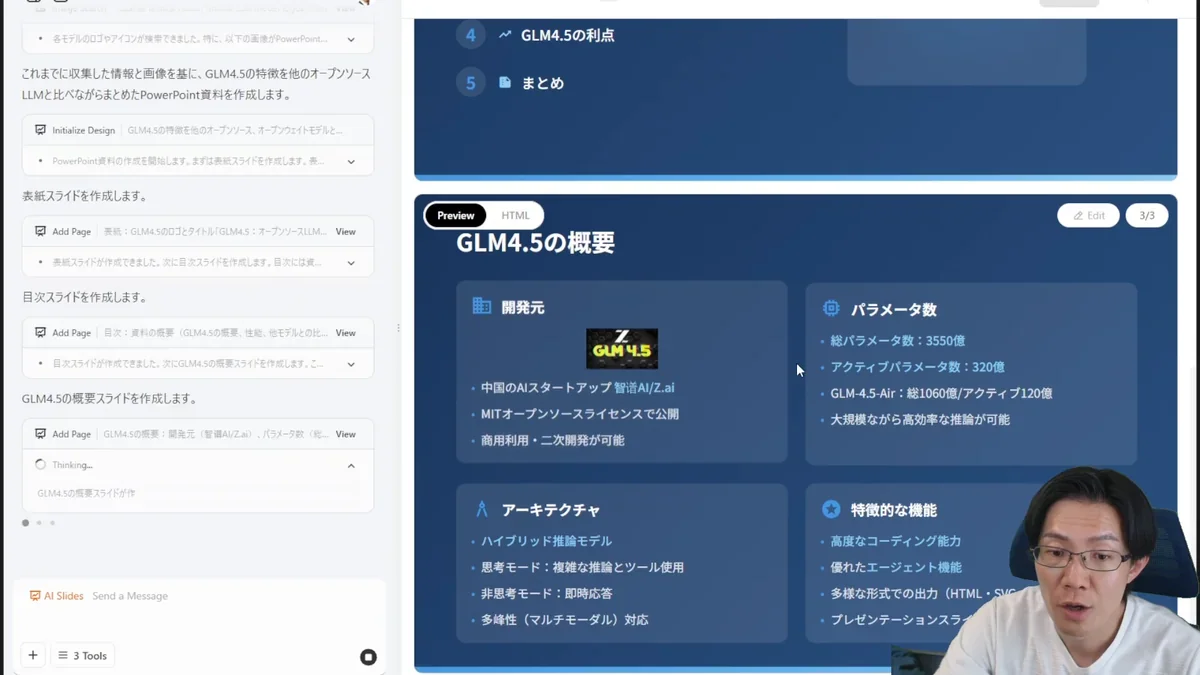Click the Add Page icon for 目次

40,333
